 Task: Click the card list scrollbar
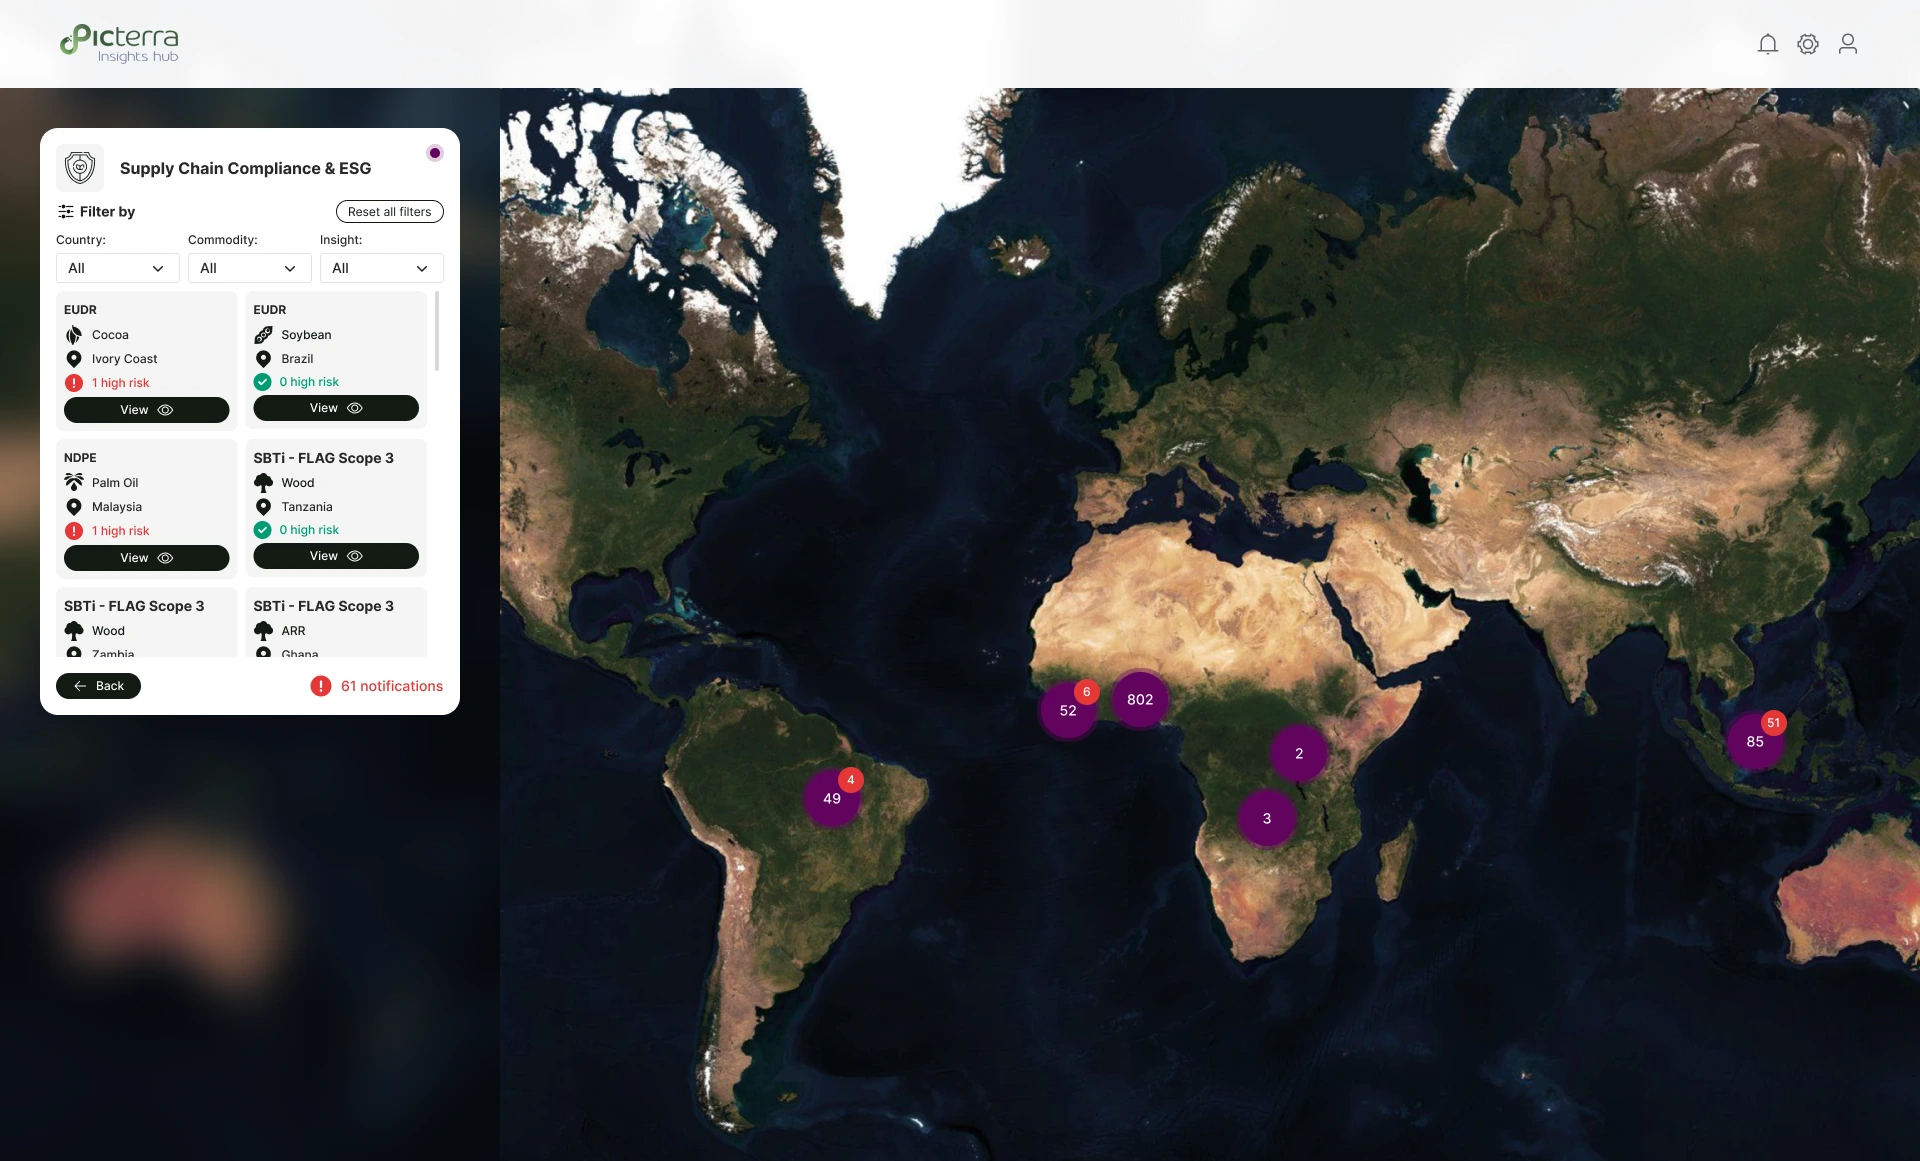pos(437,332)
